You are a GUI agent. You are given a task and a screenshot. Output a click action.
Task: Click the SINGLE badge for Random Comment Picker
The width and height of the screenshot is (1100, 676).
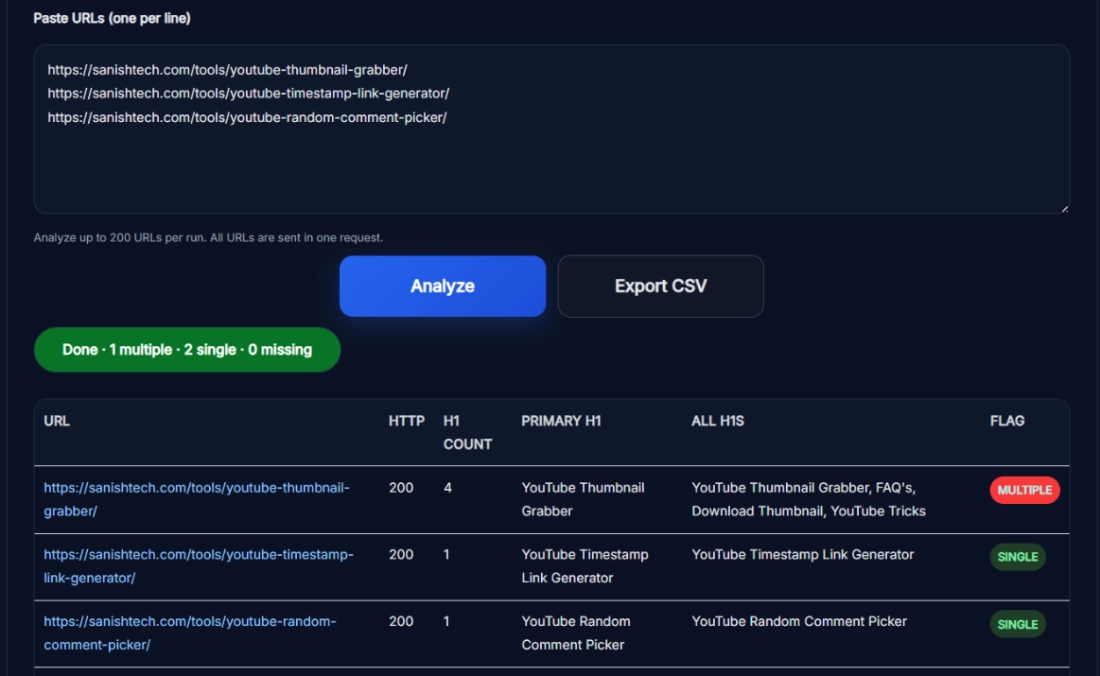[x=1017, y=624]
